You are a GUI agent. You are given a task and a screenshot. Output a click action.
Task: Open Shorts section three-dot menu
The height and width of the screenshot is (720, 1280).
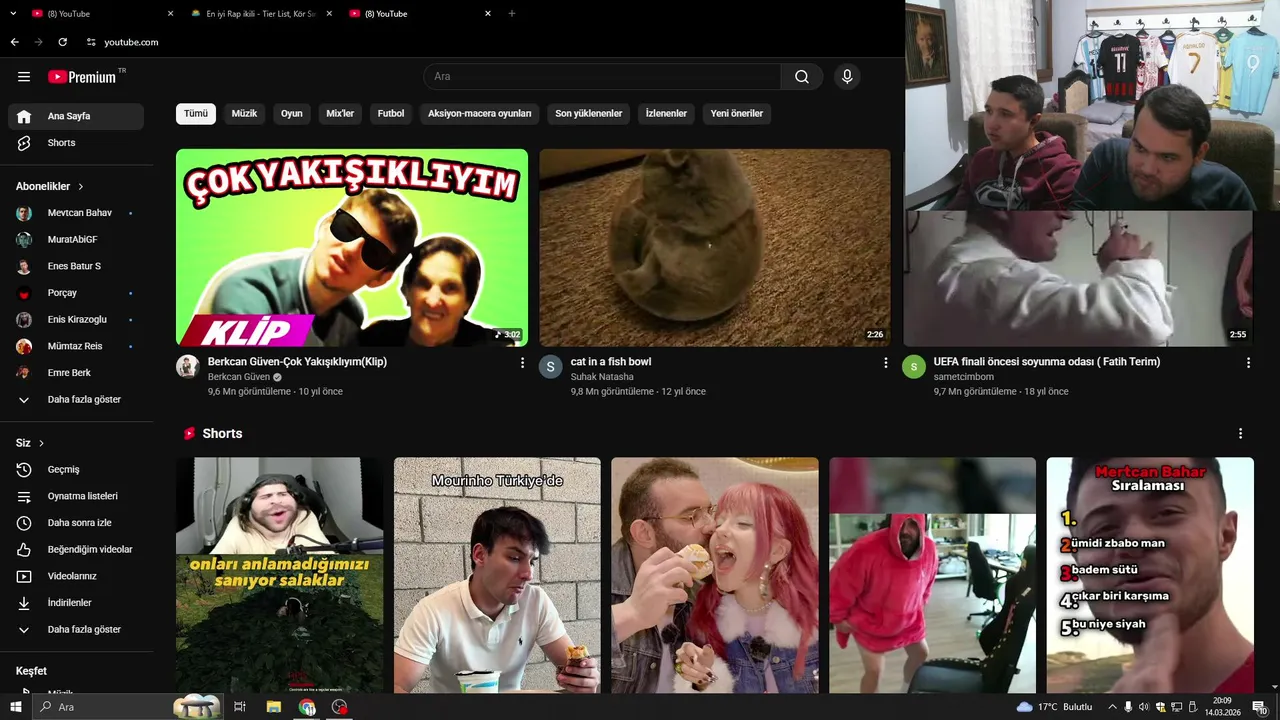point(1240,434)
